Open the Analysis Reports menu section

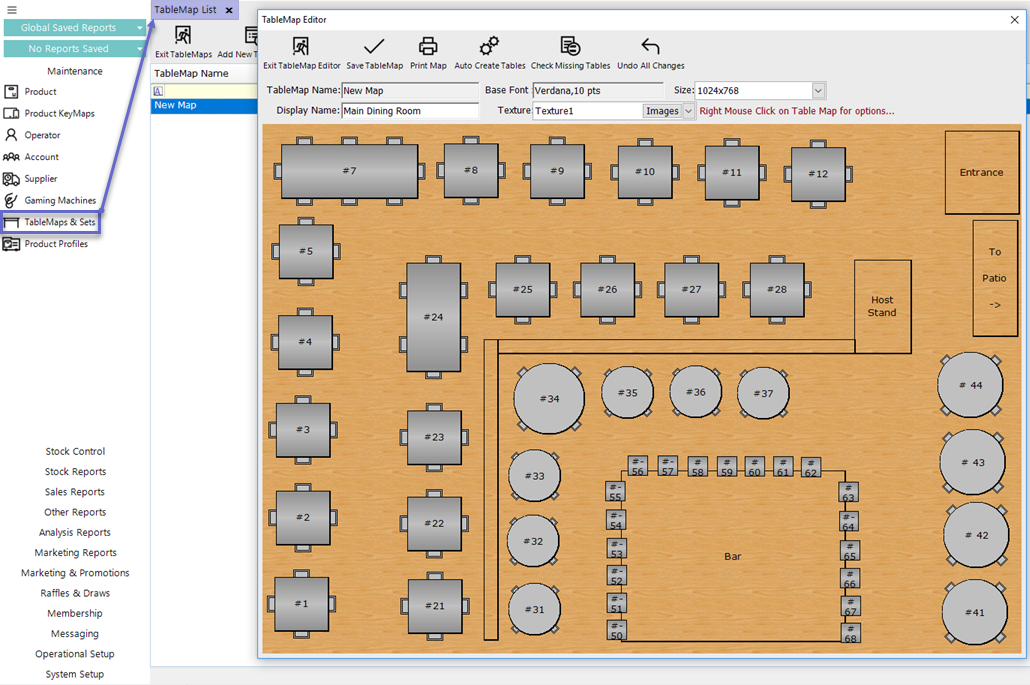click(x=74, y=532)
